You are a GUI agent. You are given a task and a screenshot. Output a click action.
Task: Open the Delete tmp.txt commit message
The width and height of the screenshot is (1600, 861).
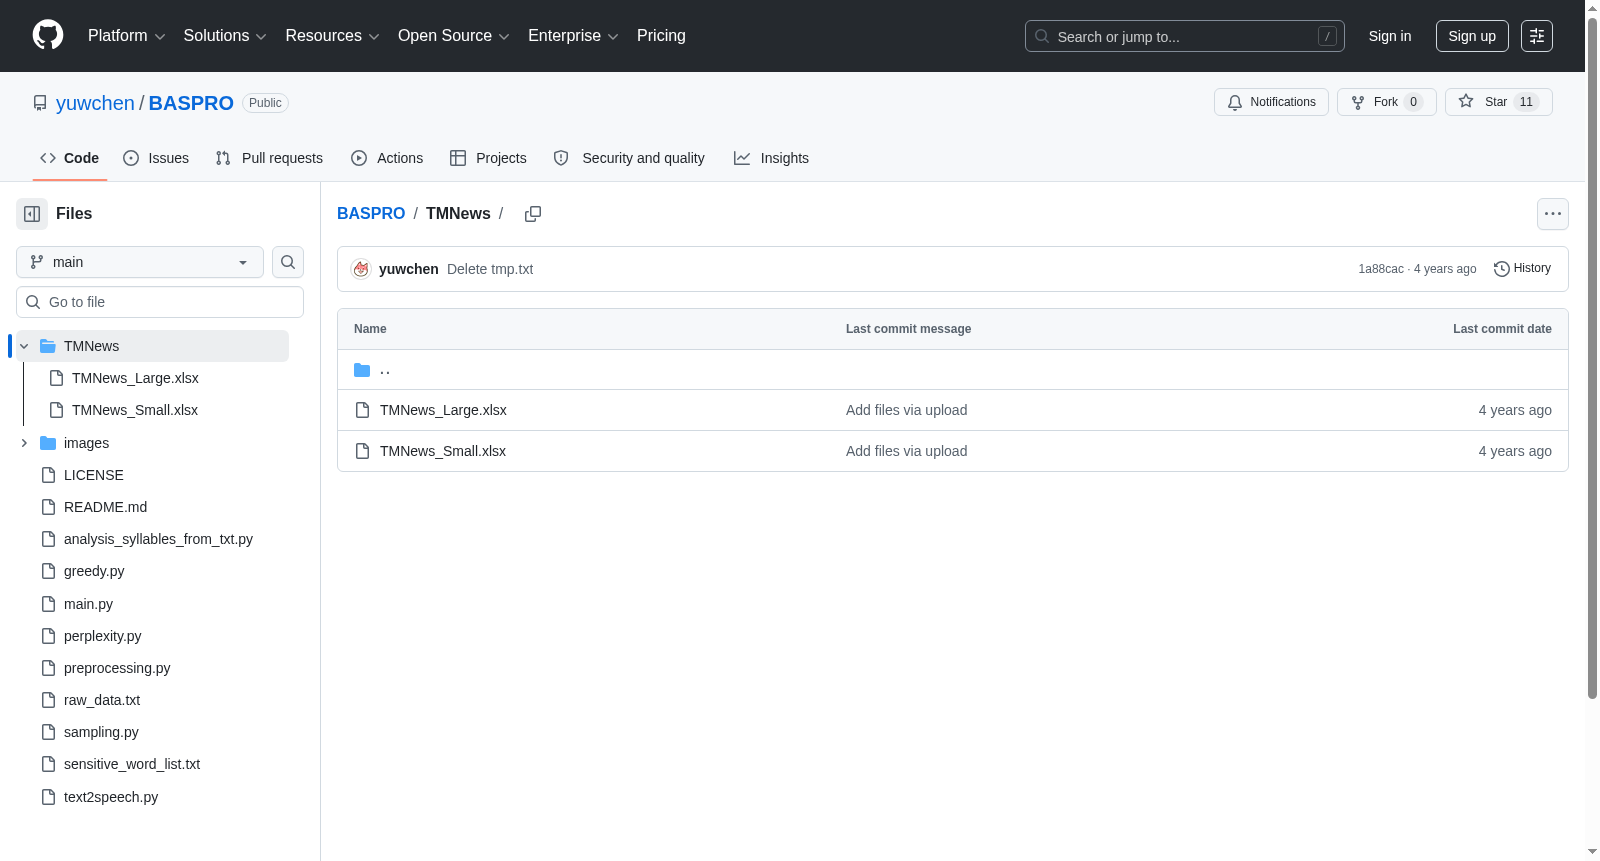tap(490, 269)
